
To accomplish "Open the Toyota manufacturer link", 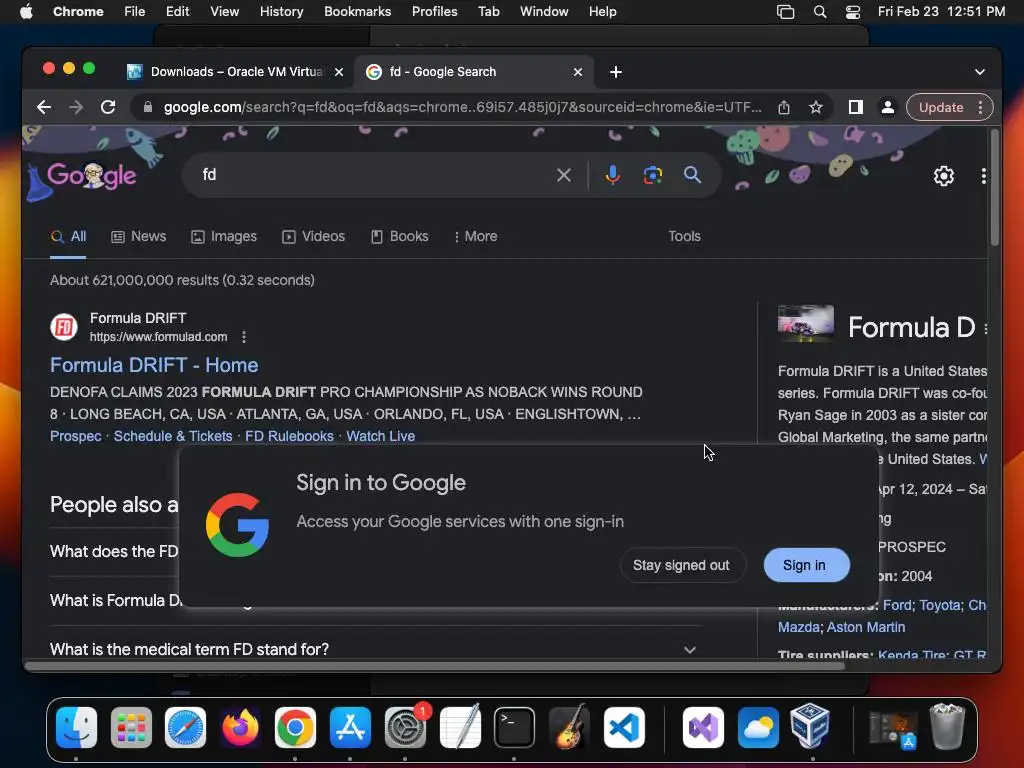I will click(x=940, y=605).
